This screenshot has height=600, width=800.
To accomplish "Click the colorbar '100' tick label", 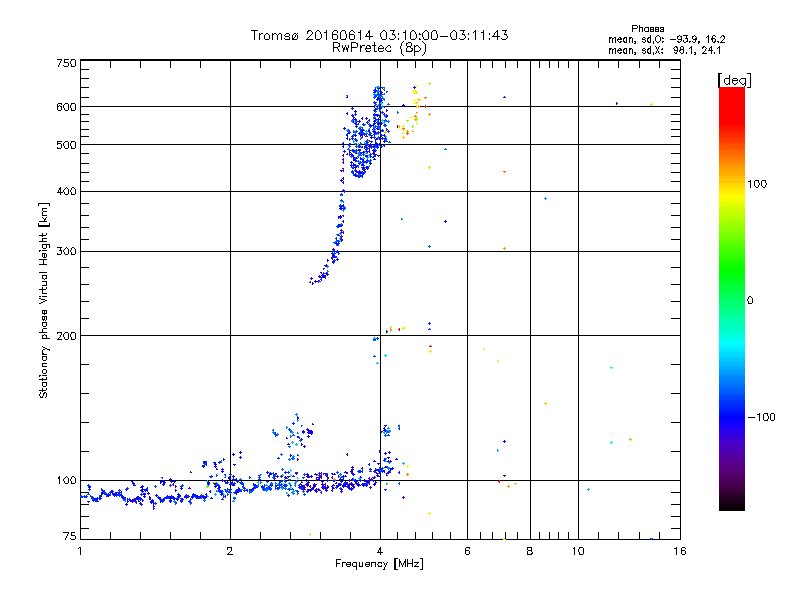I will tap(757, 184).
